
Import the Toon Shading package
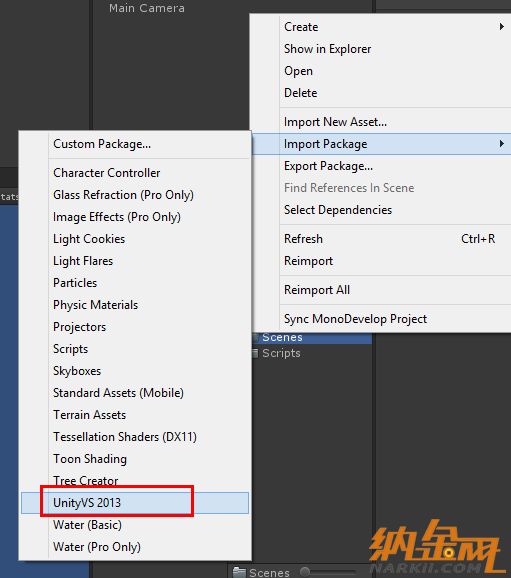(x=135, y=459)
